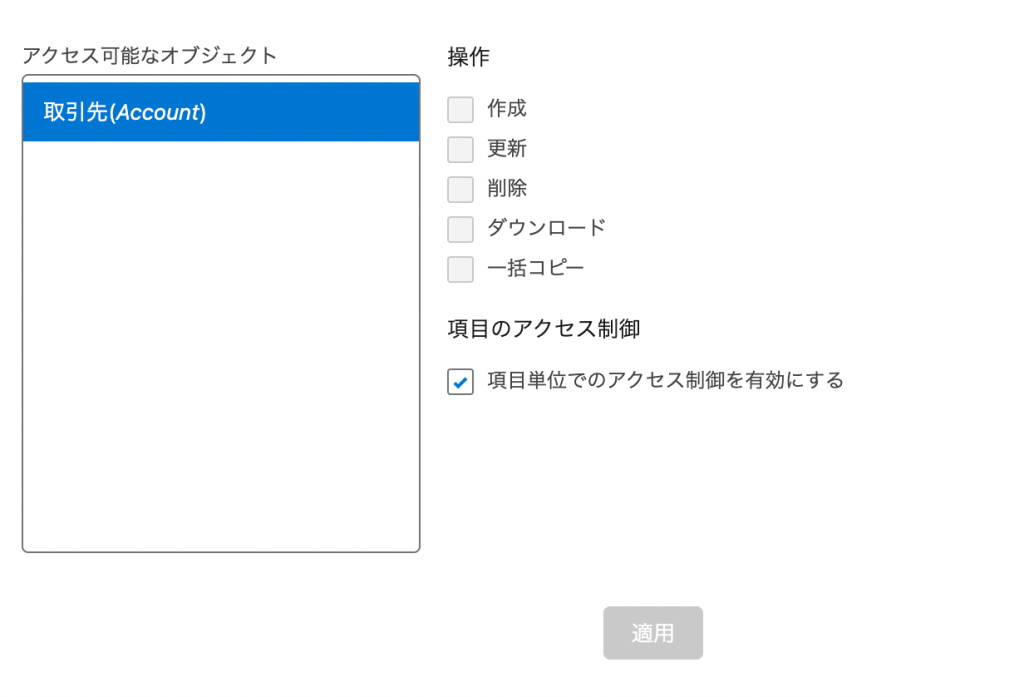Click the 削除 label text
This screenshot has height=697, width=1024.
pyautogui.click(x=507, y=188)
